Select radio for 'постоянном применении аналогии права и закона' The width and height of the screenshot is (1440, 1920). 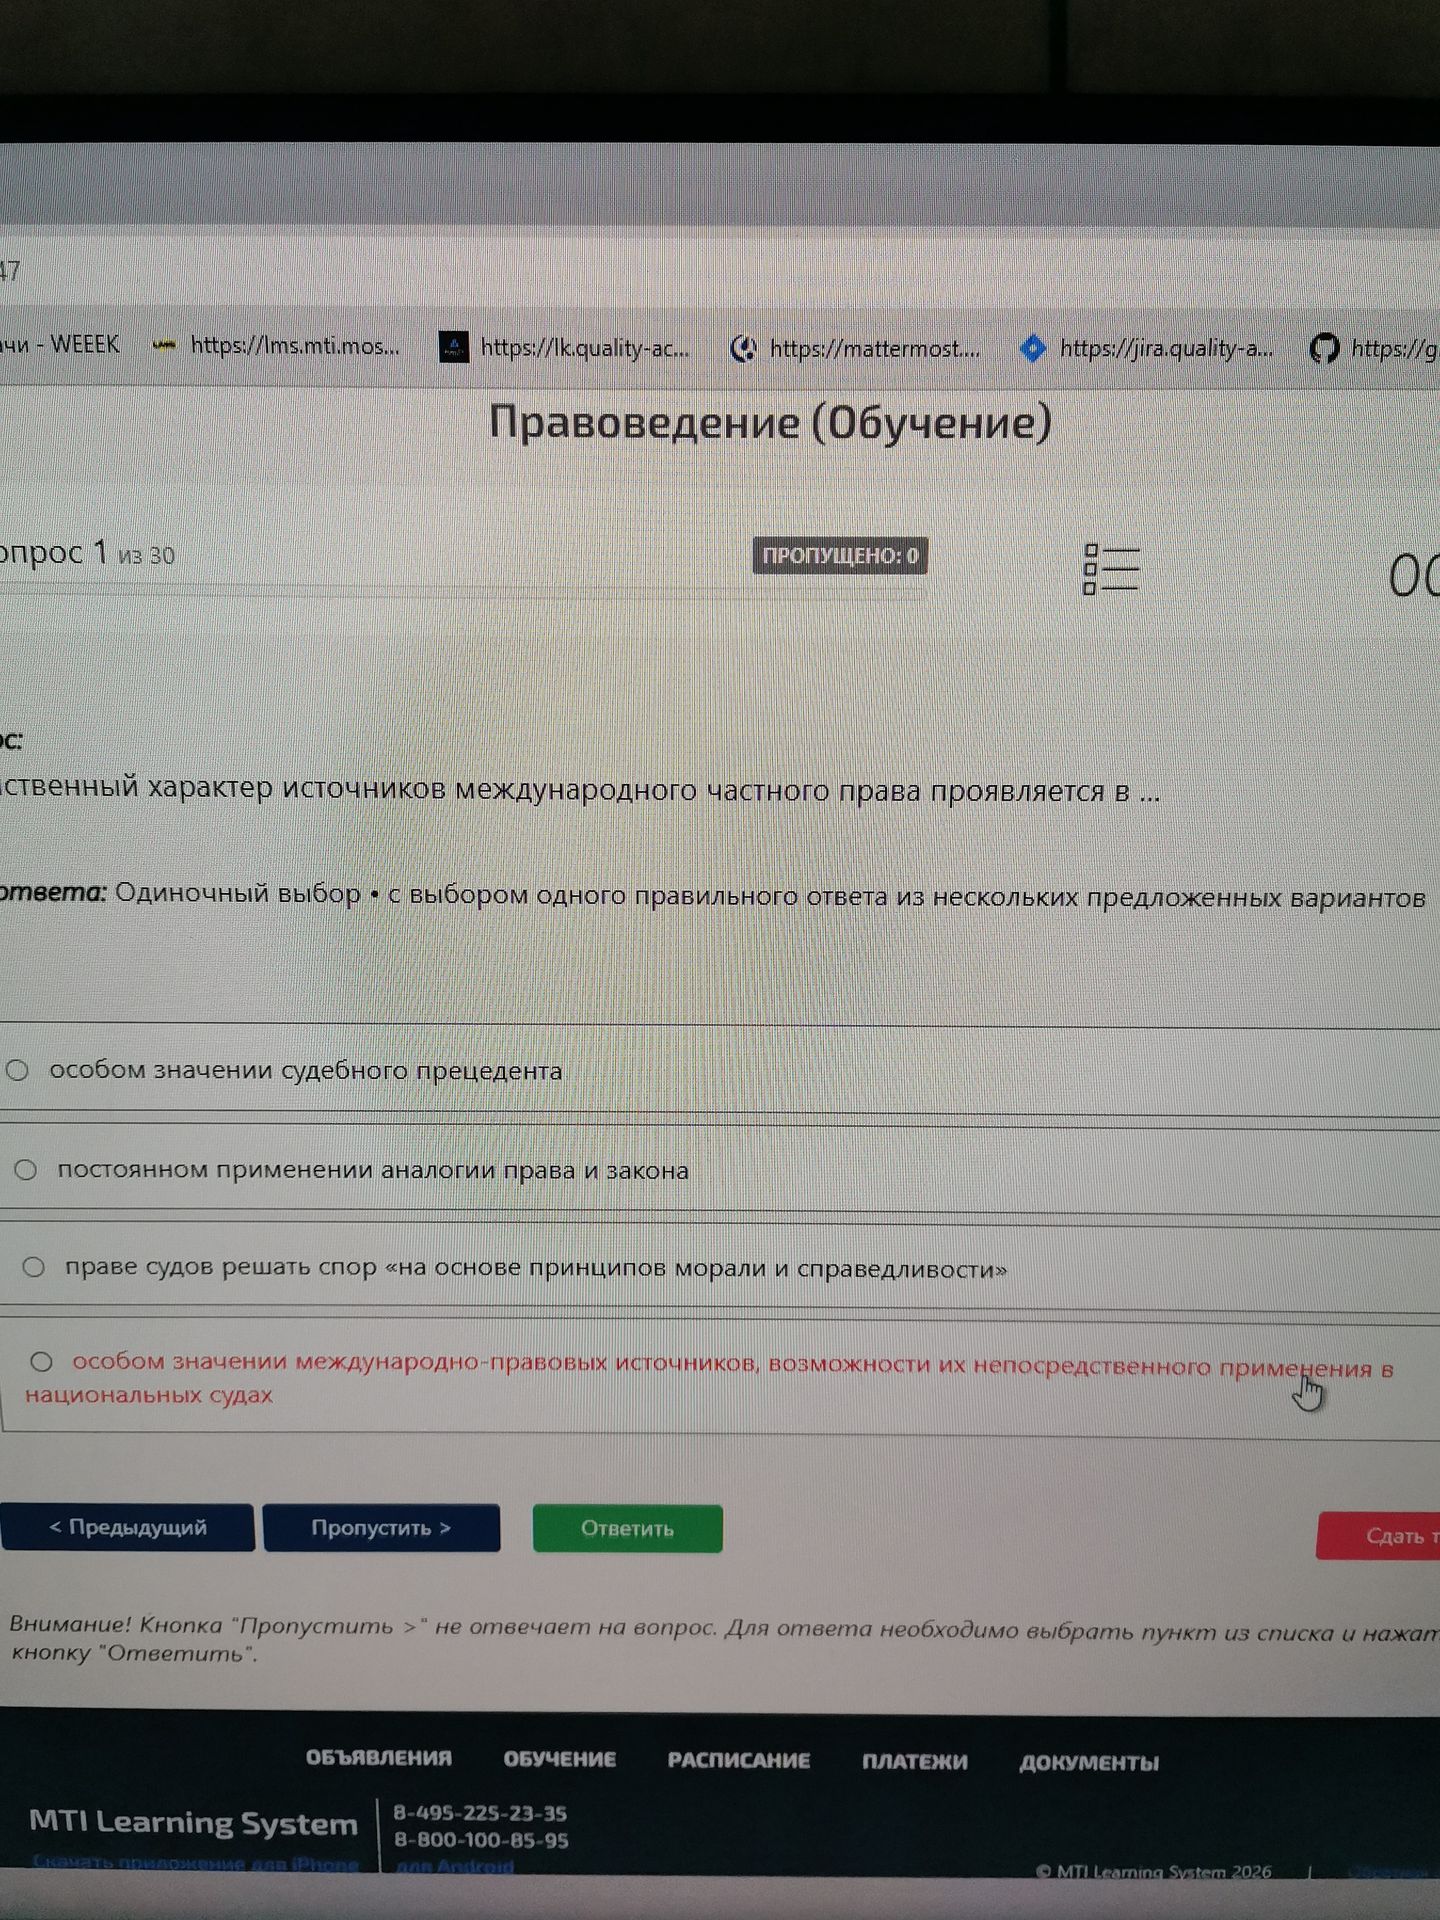point(26,1169)
